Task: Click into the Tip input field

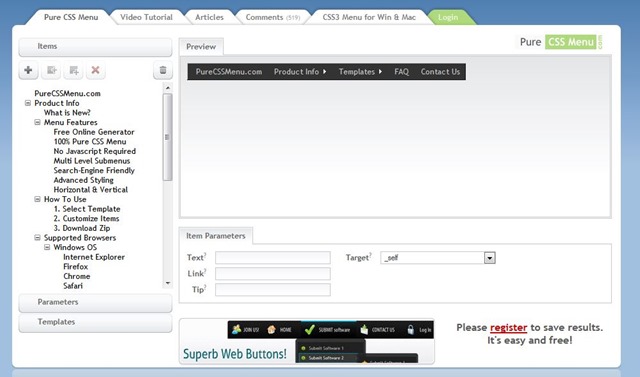Action: point(273,290)
